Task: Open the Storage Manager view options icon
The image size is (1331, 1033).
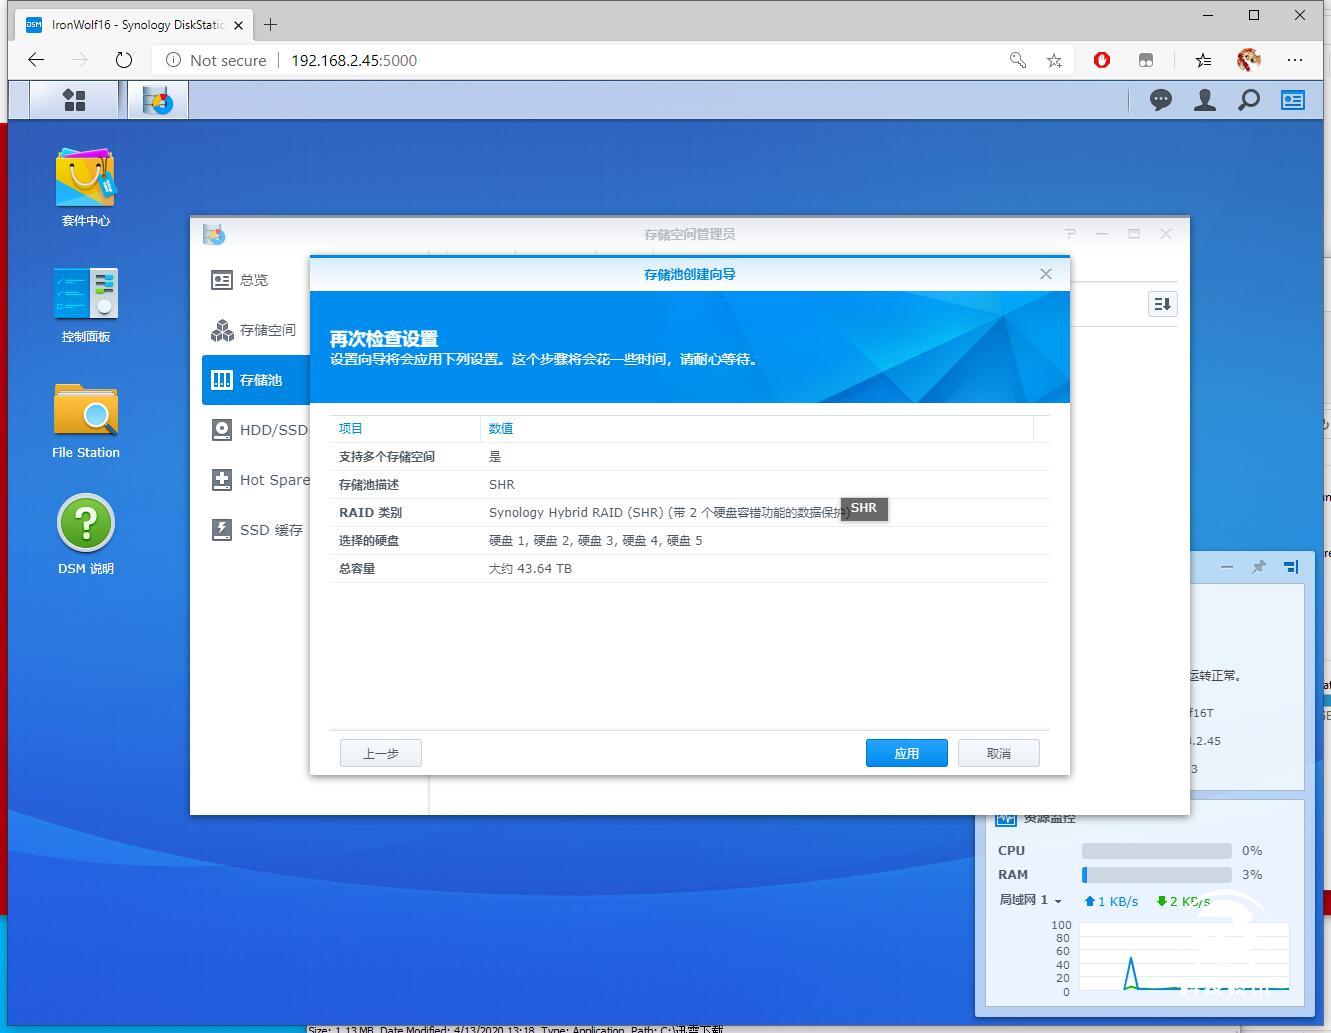Action: coord(1161,304)
